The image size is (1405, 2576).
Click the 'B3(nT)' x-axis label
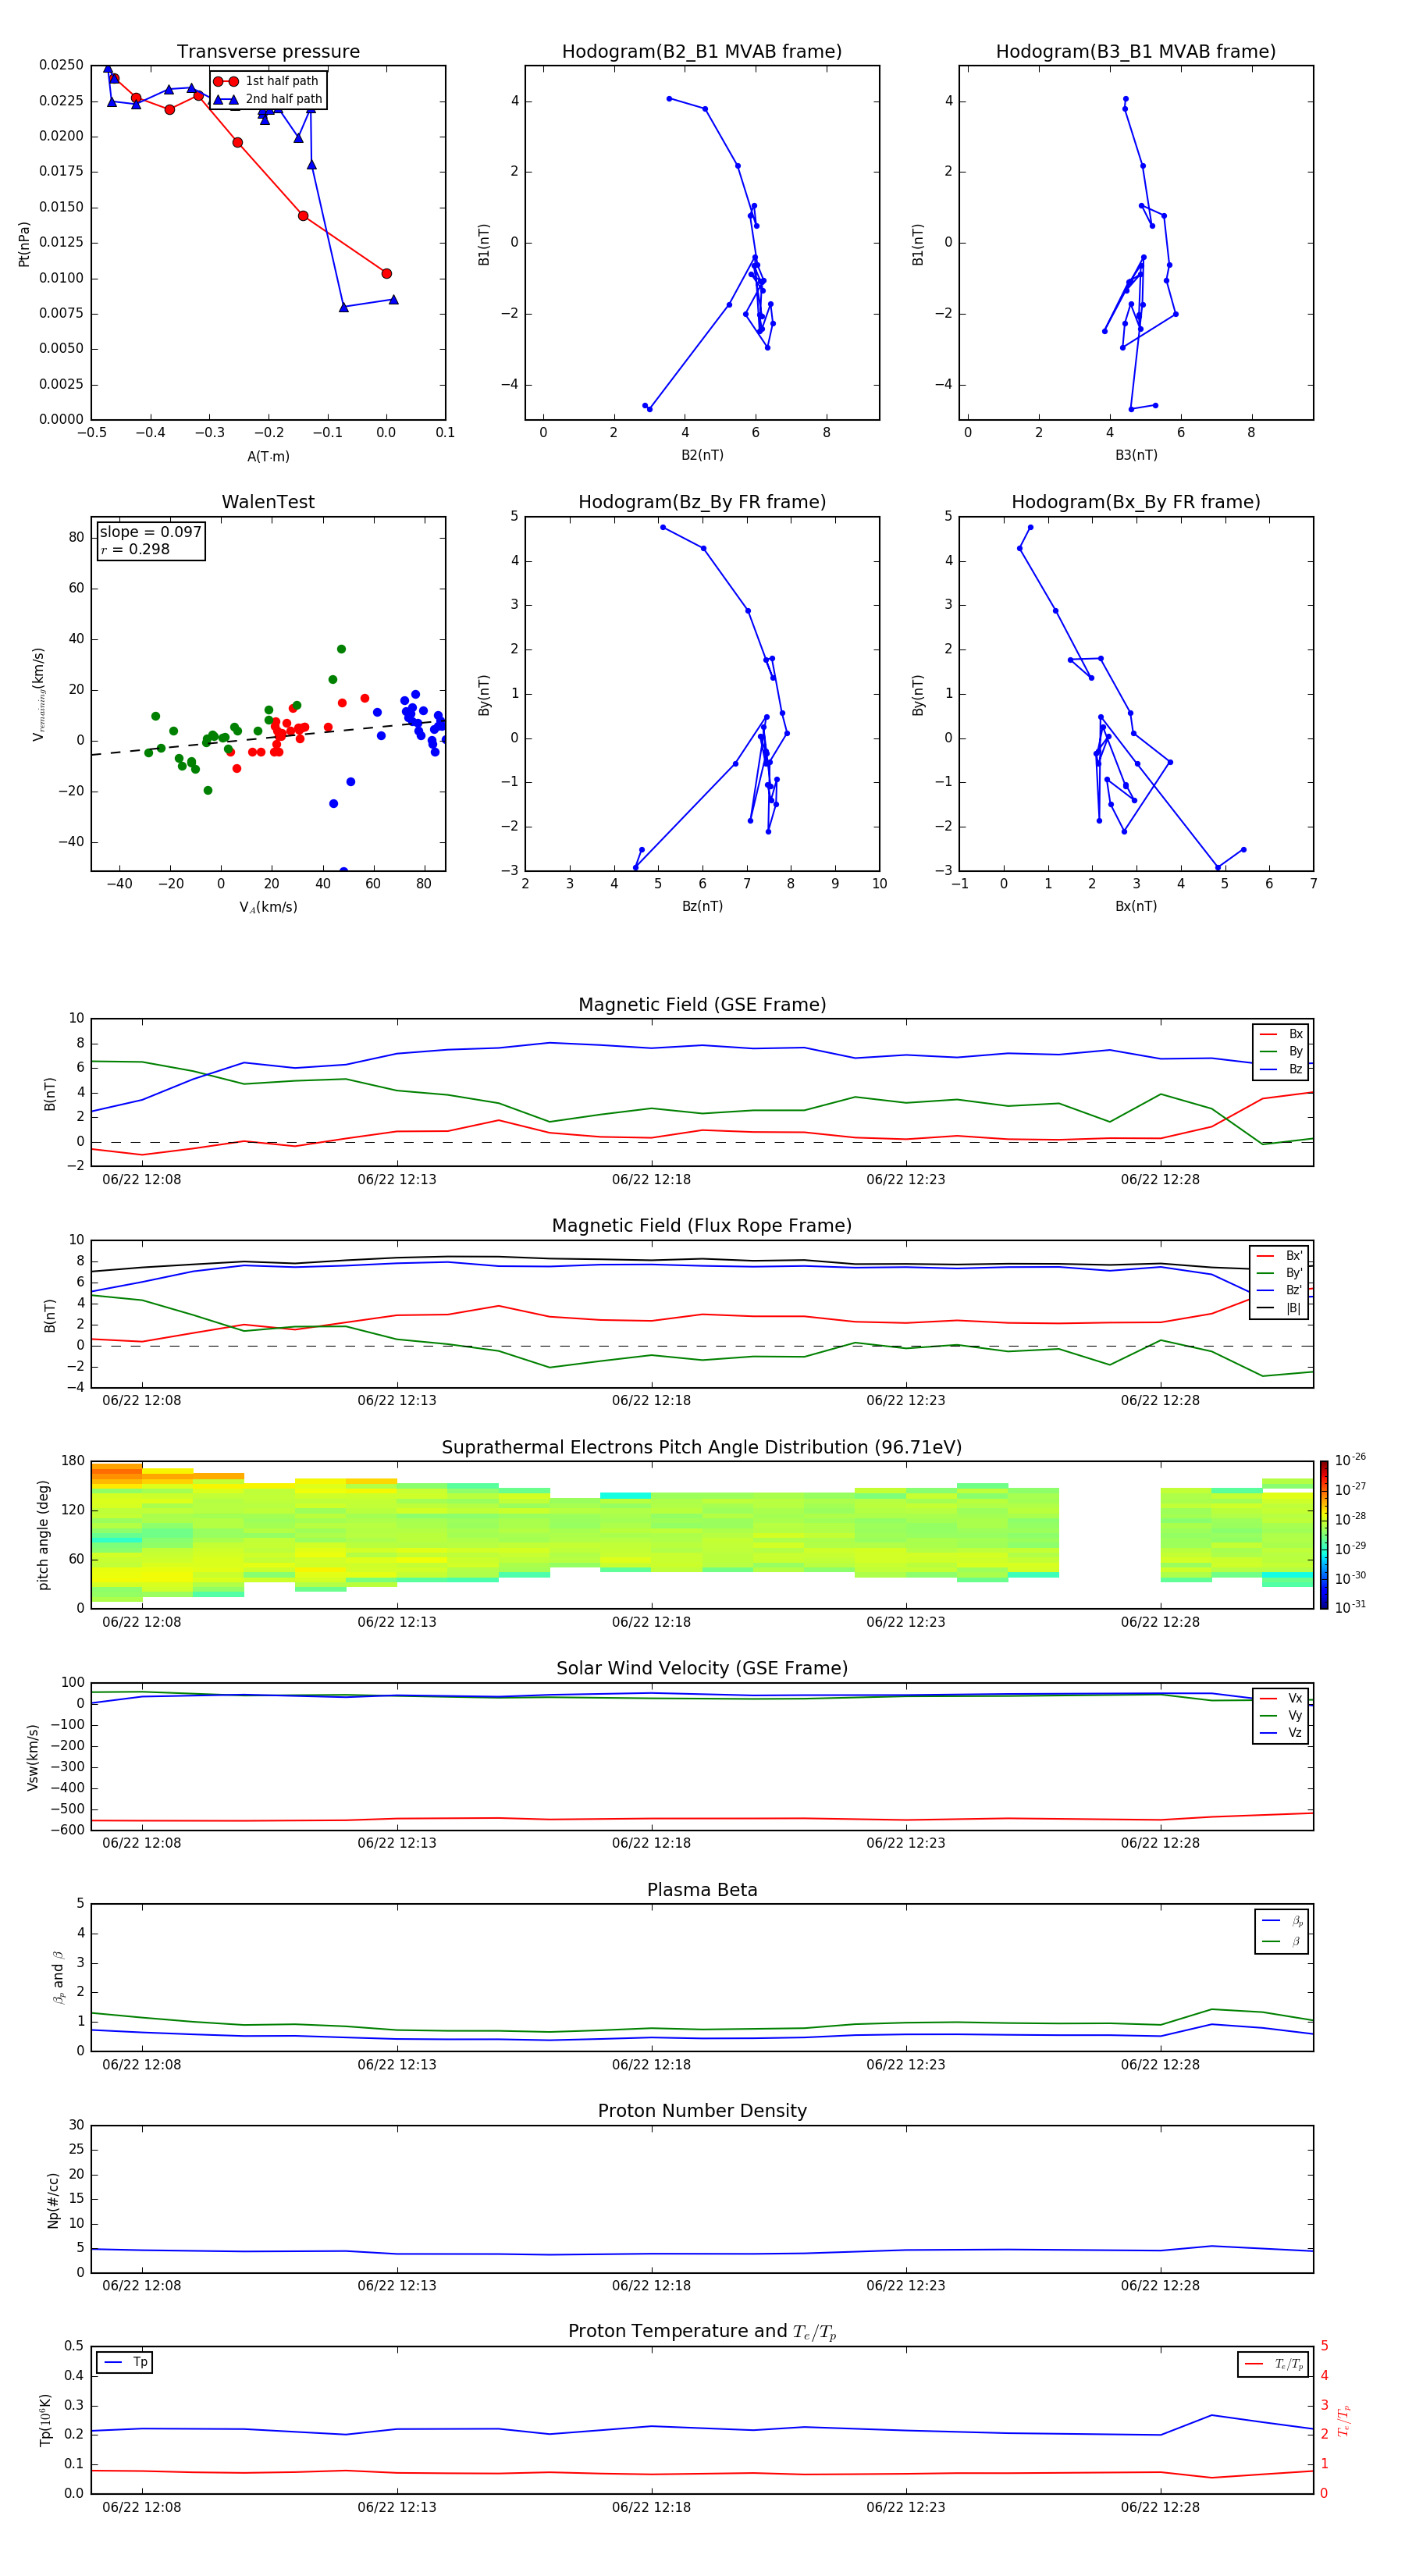(x=1136, y=455)
